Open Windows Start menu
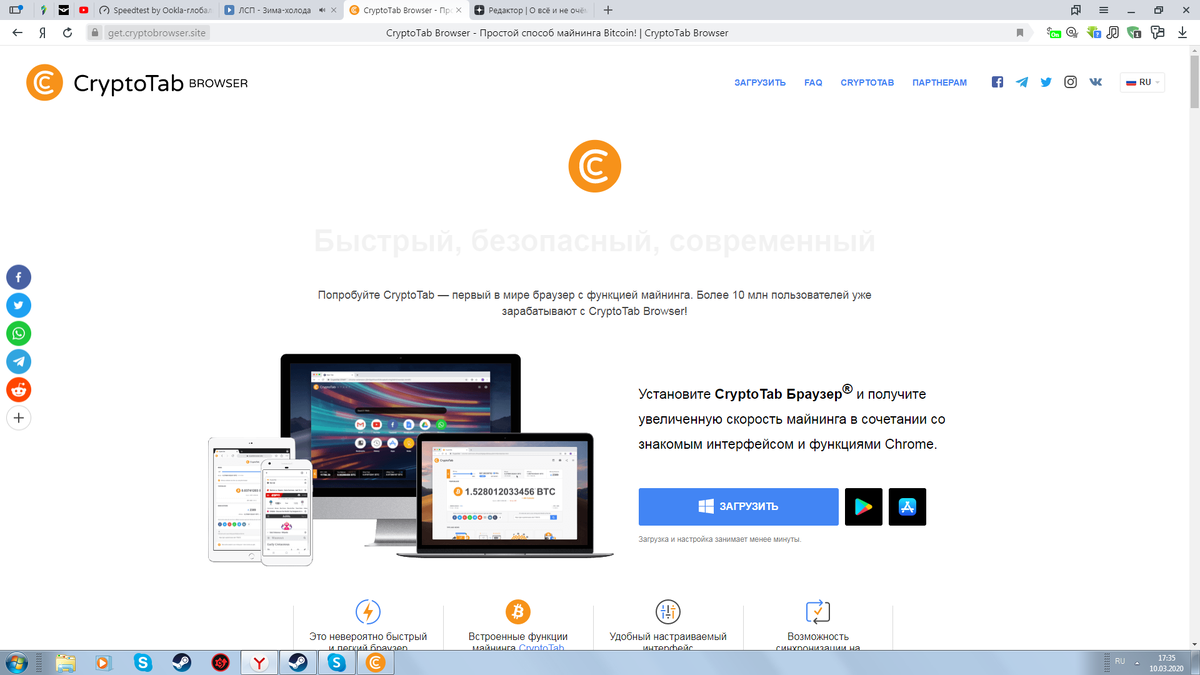This screenshot has width=1200, height=675. [x=19, y=662]
